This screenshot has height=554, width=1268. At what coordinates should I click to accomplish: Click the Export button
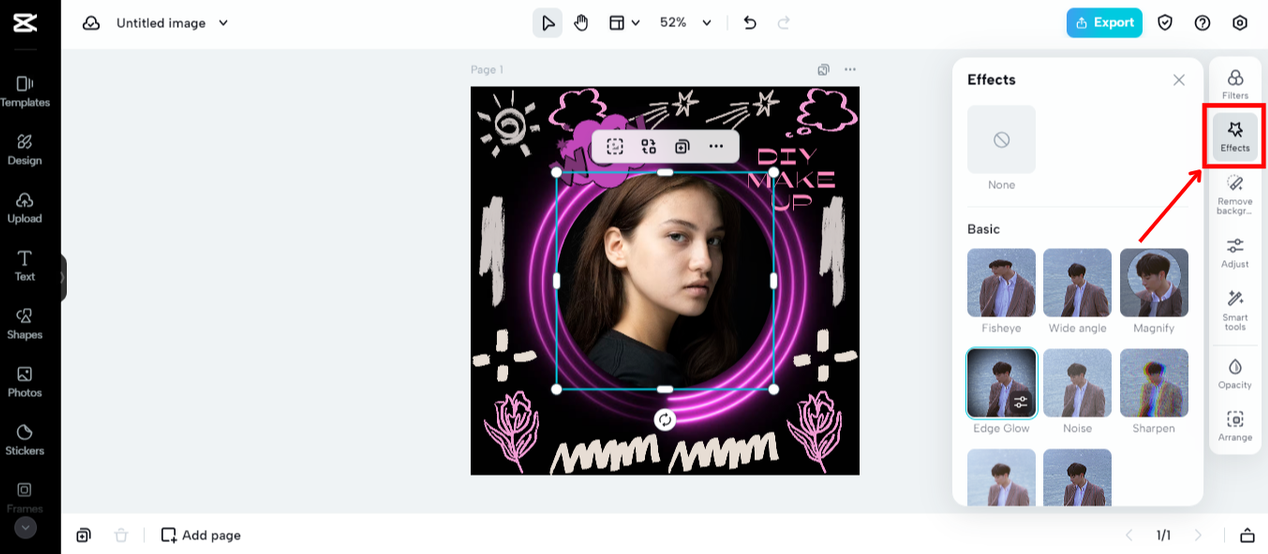pos(1104,23)
